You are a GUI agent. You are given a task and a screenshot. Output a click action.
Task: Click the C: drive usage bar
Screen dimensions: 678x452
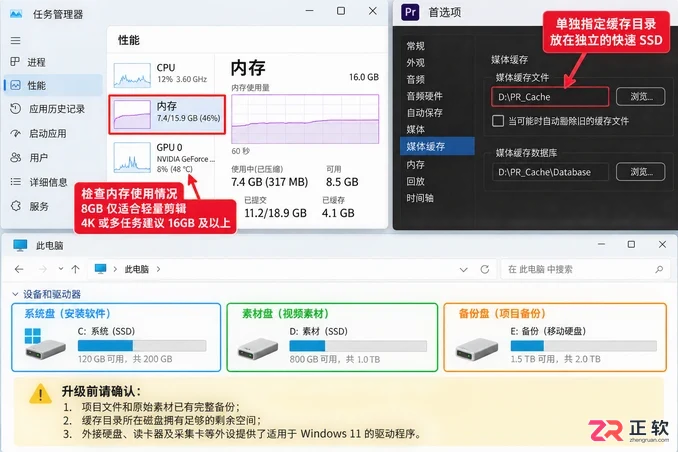pyautogui.click(x=142, y=346)
